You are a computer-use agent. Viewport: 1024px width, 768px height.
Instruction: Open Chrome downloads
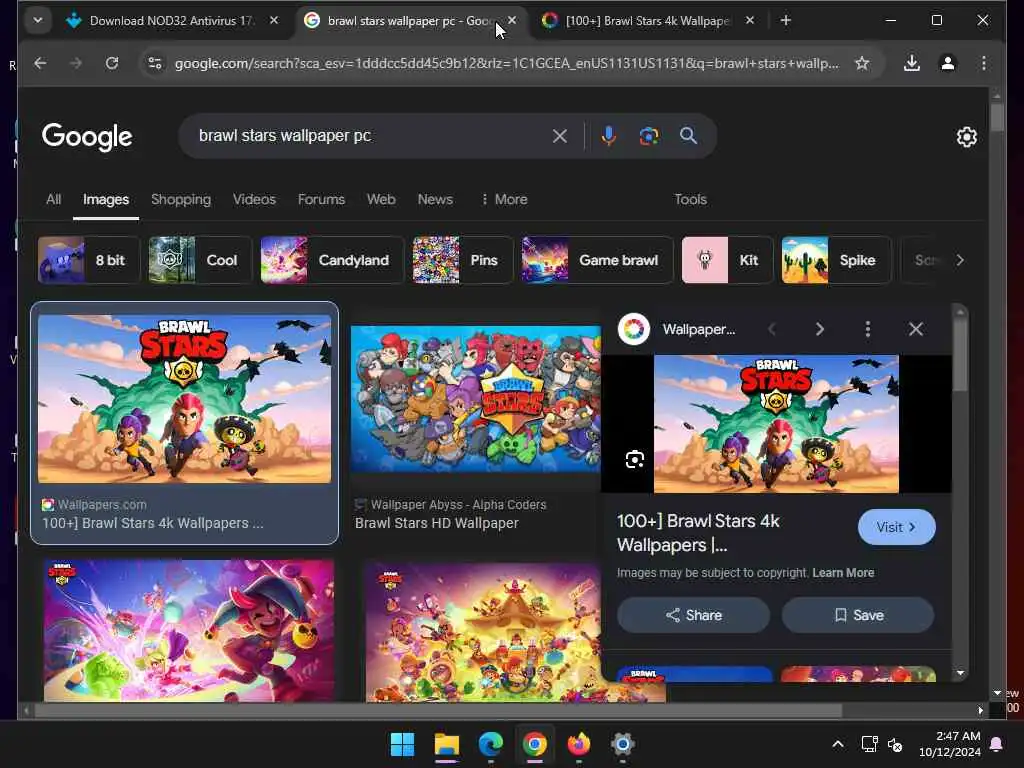(912, 63)
